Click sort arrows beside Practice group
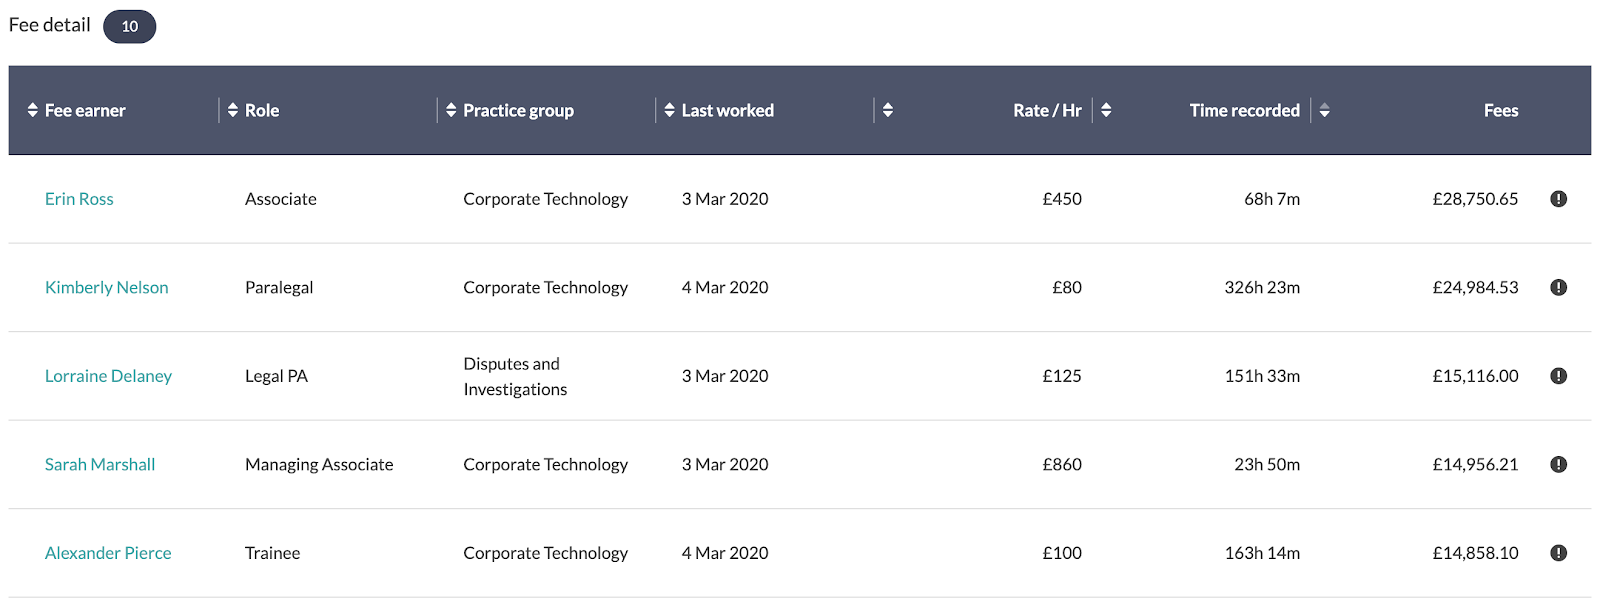 [451, 110]
